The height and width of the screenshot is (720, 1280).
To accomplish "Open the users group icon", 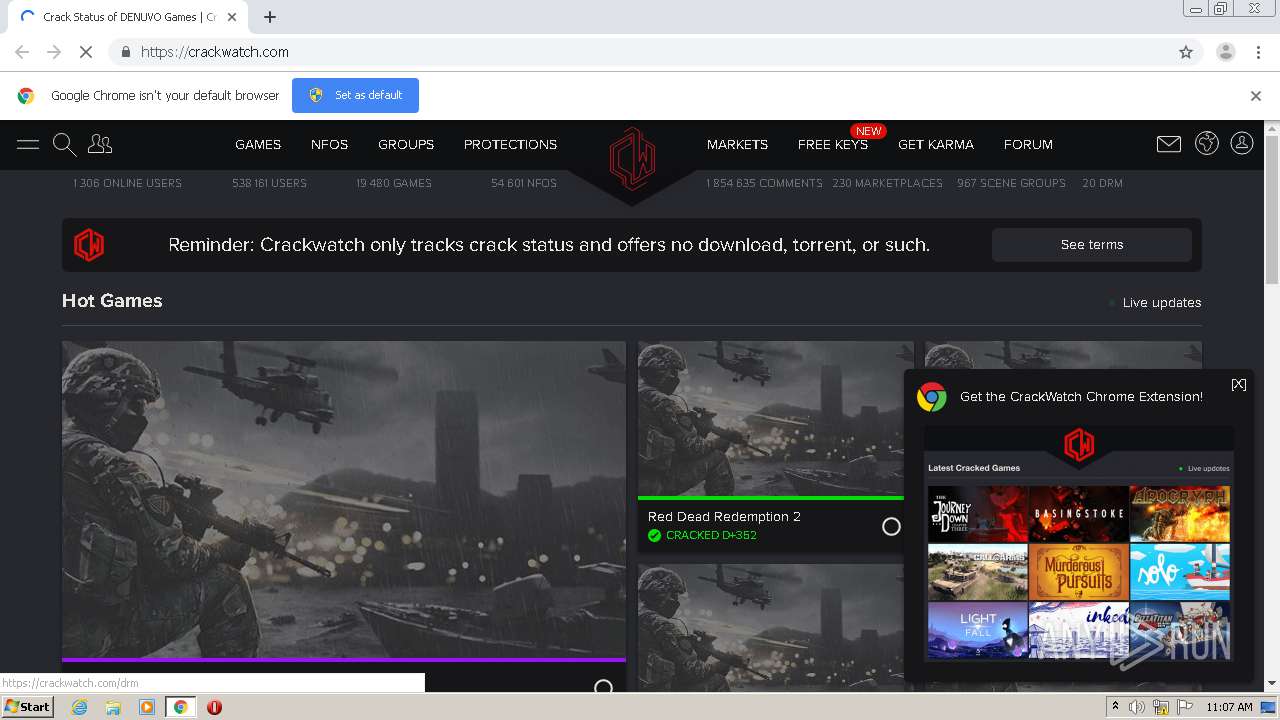I will (100, 145).
